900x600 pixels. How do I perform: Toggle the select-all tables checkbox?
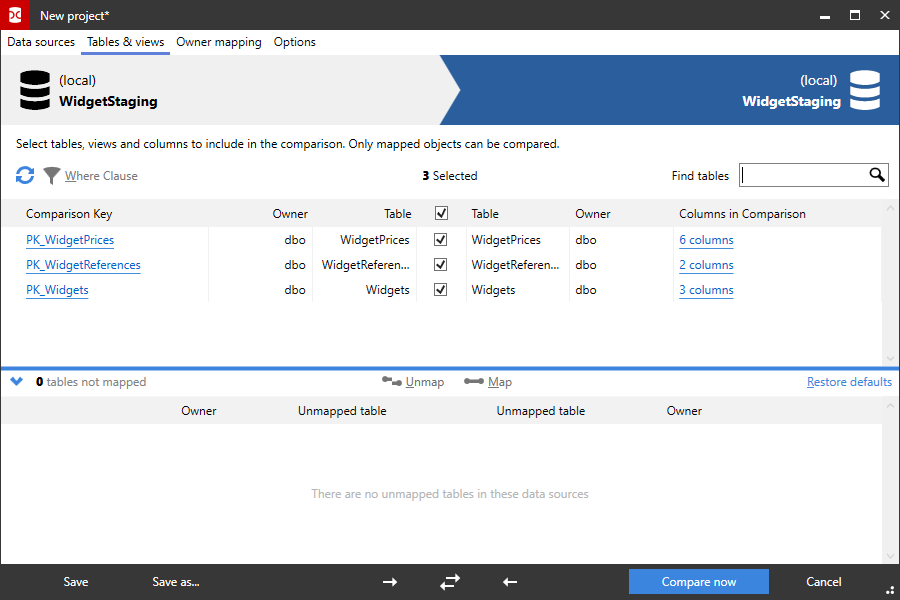pyautogui.click(x=441, y=213)
